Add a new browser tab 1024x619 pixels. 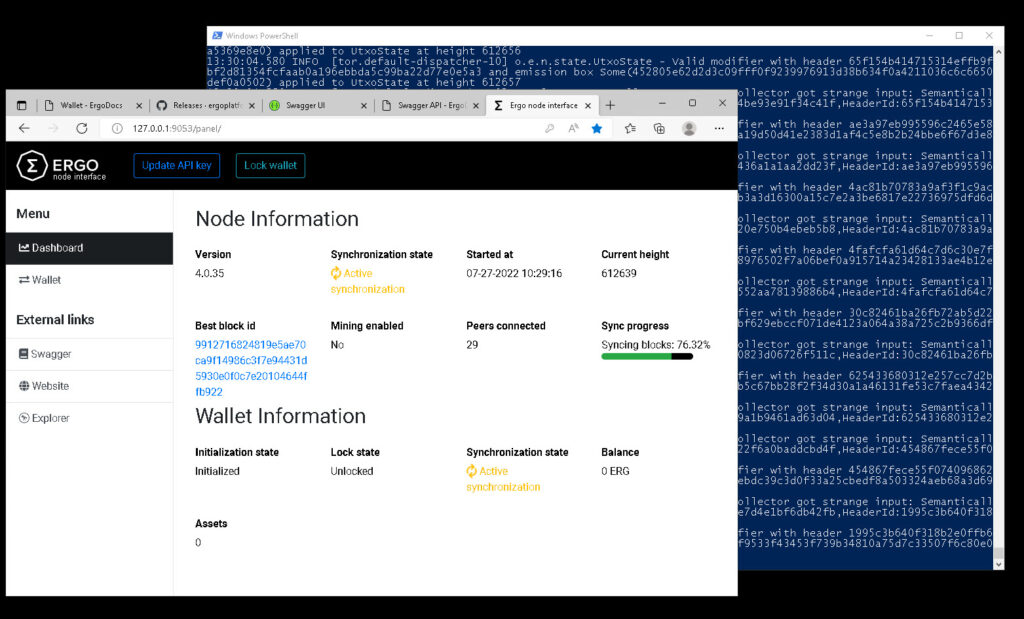pyautogui.click(x=610, y=105)
